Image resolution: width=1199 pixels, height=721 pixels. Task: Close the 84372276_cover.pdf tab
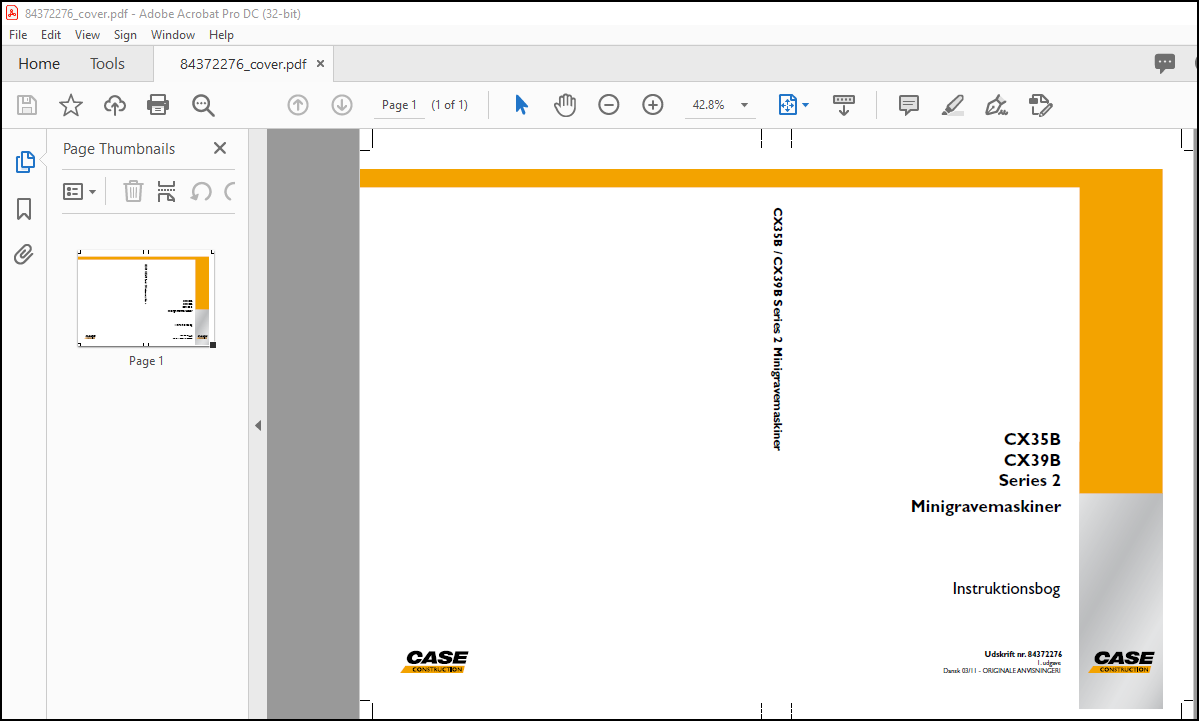tap(320, 63)
